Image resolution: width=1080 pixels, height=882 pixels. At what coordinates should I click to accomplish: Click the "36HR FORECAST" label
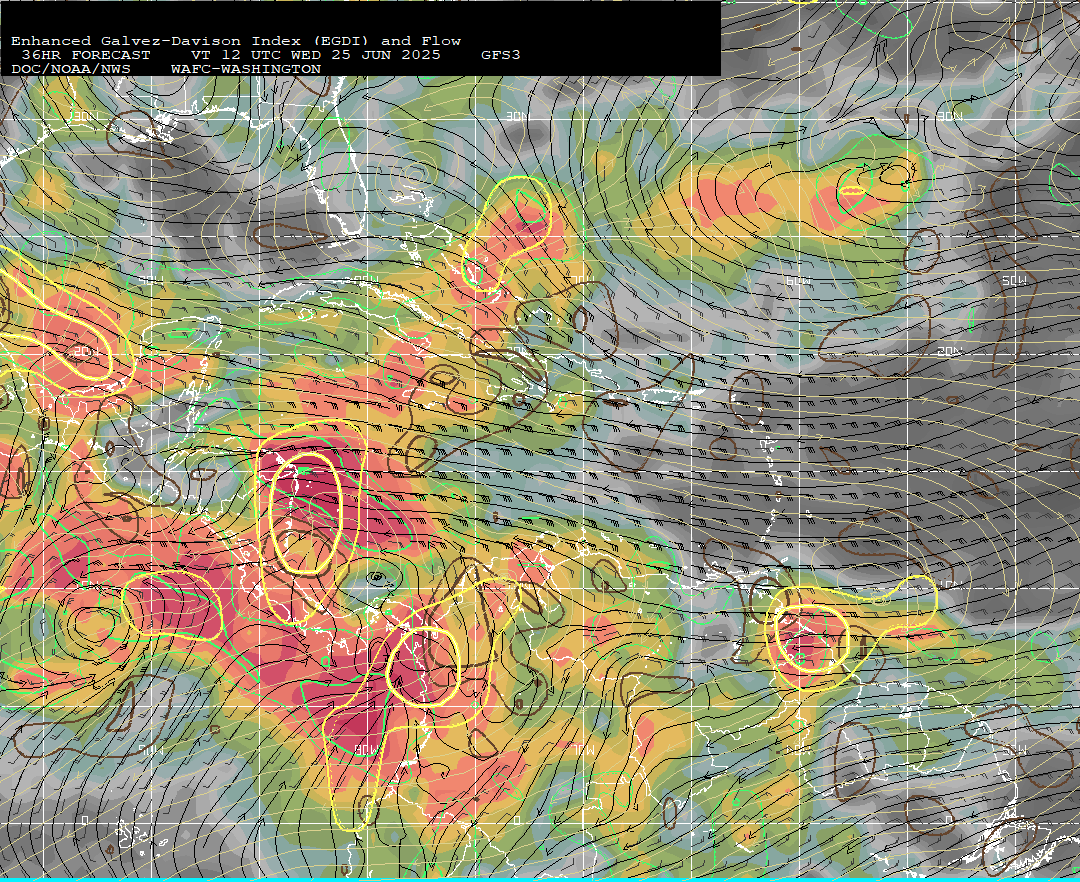[x=85, y=55]
